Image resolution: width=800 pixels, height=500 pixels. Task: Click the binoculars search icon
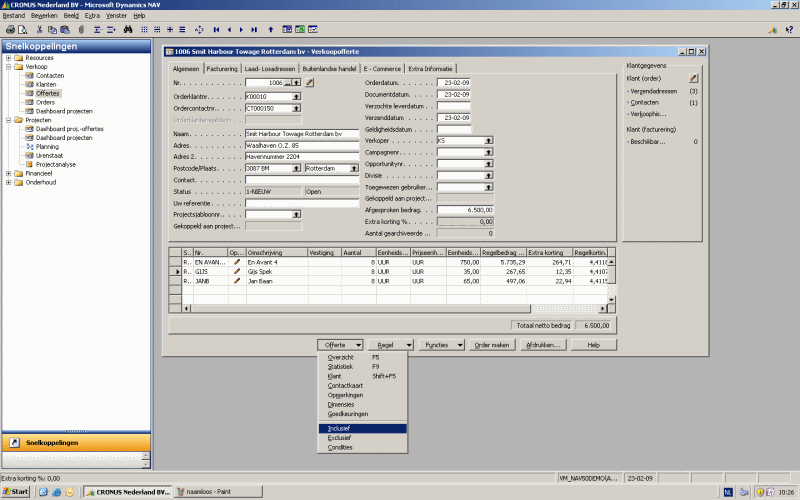[129, 30]
